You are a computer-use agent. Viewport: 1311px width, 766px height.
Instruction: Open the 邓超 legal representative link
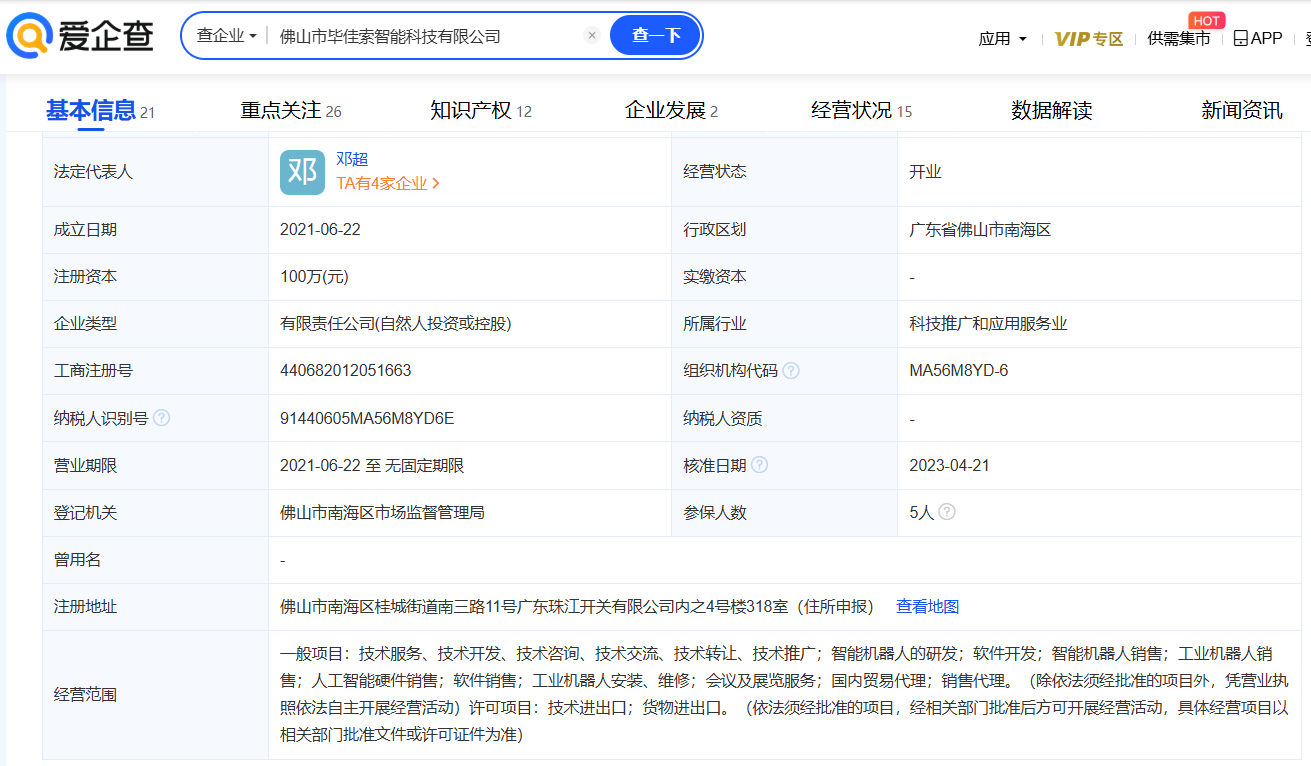(352, 159)
